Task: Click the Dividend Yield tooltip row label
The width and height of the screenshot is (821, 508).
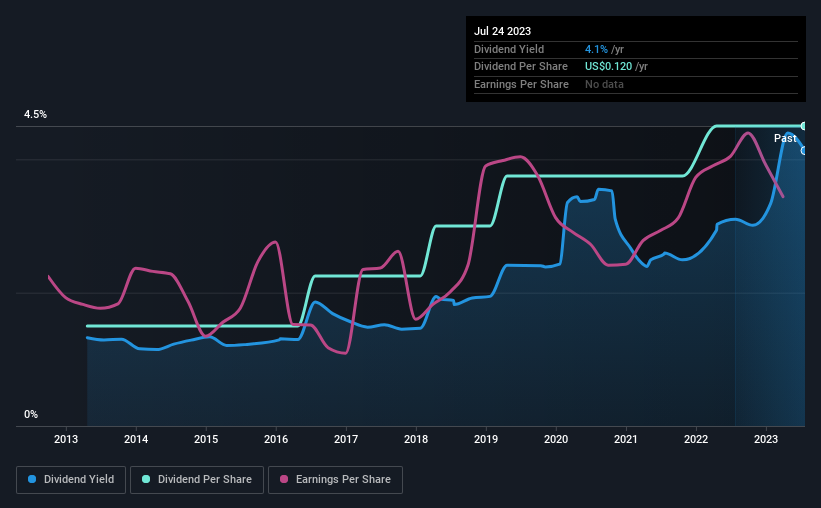Action: [509, 49]
